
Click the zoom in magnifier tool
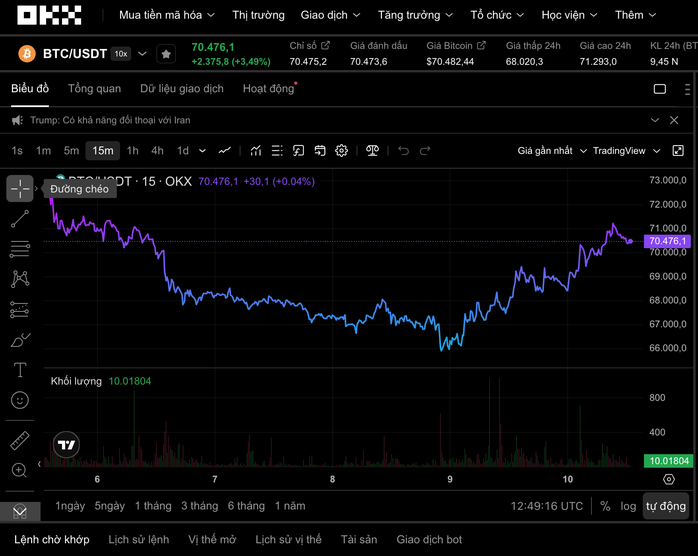point(20,470)
